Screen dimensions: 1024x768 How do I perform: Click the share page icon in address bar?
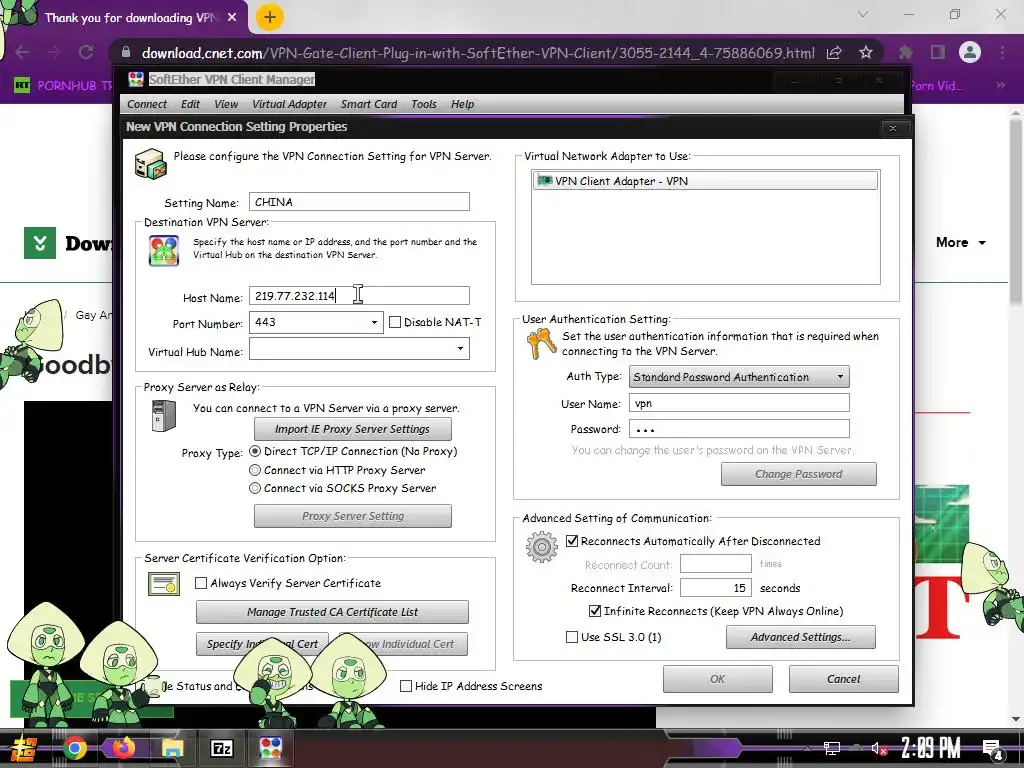click(x=834, y=52)
